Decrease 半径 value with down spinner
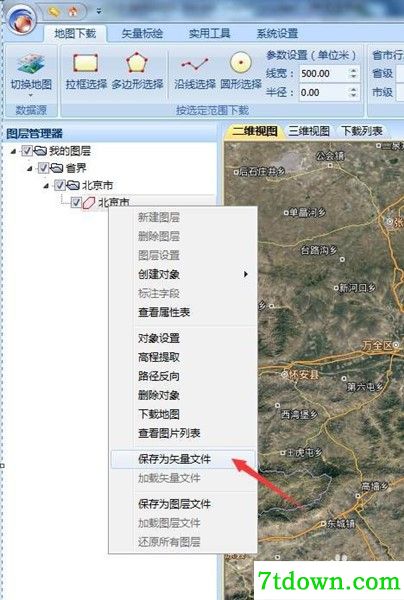Screen dimensions: 404x600 354,96
